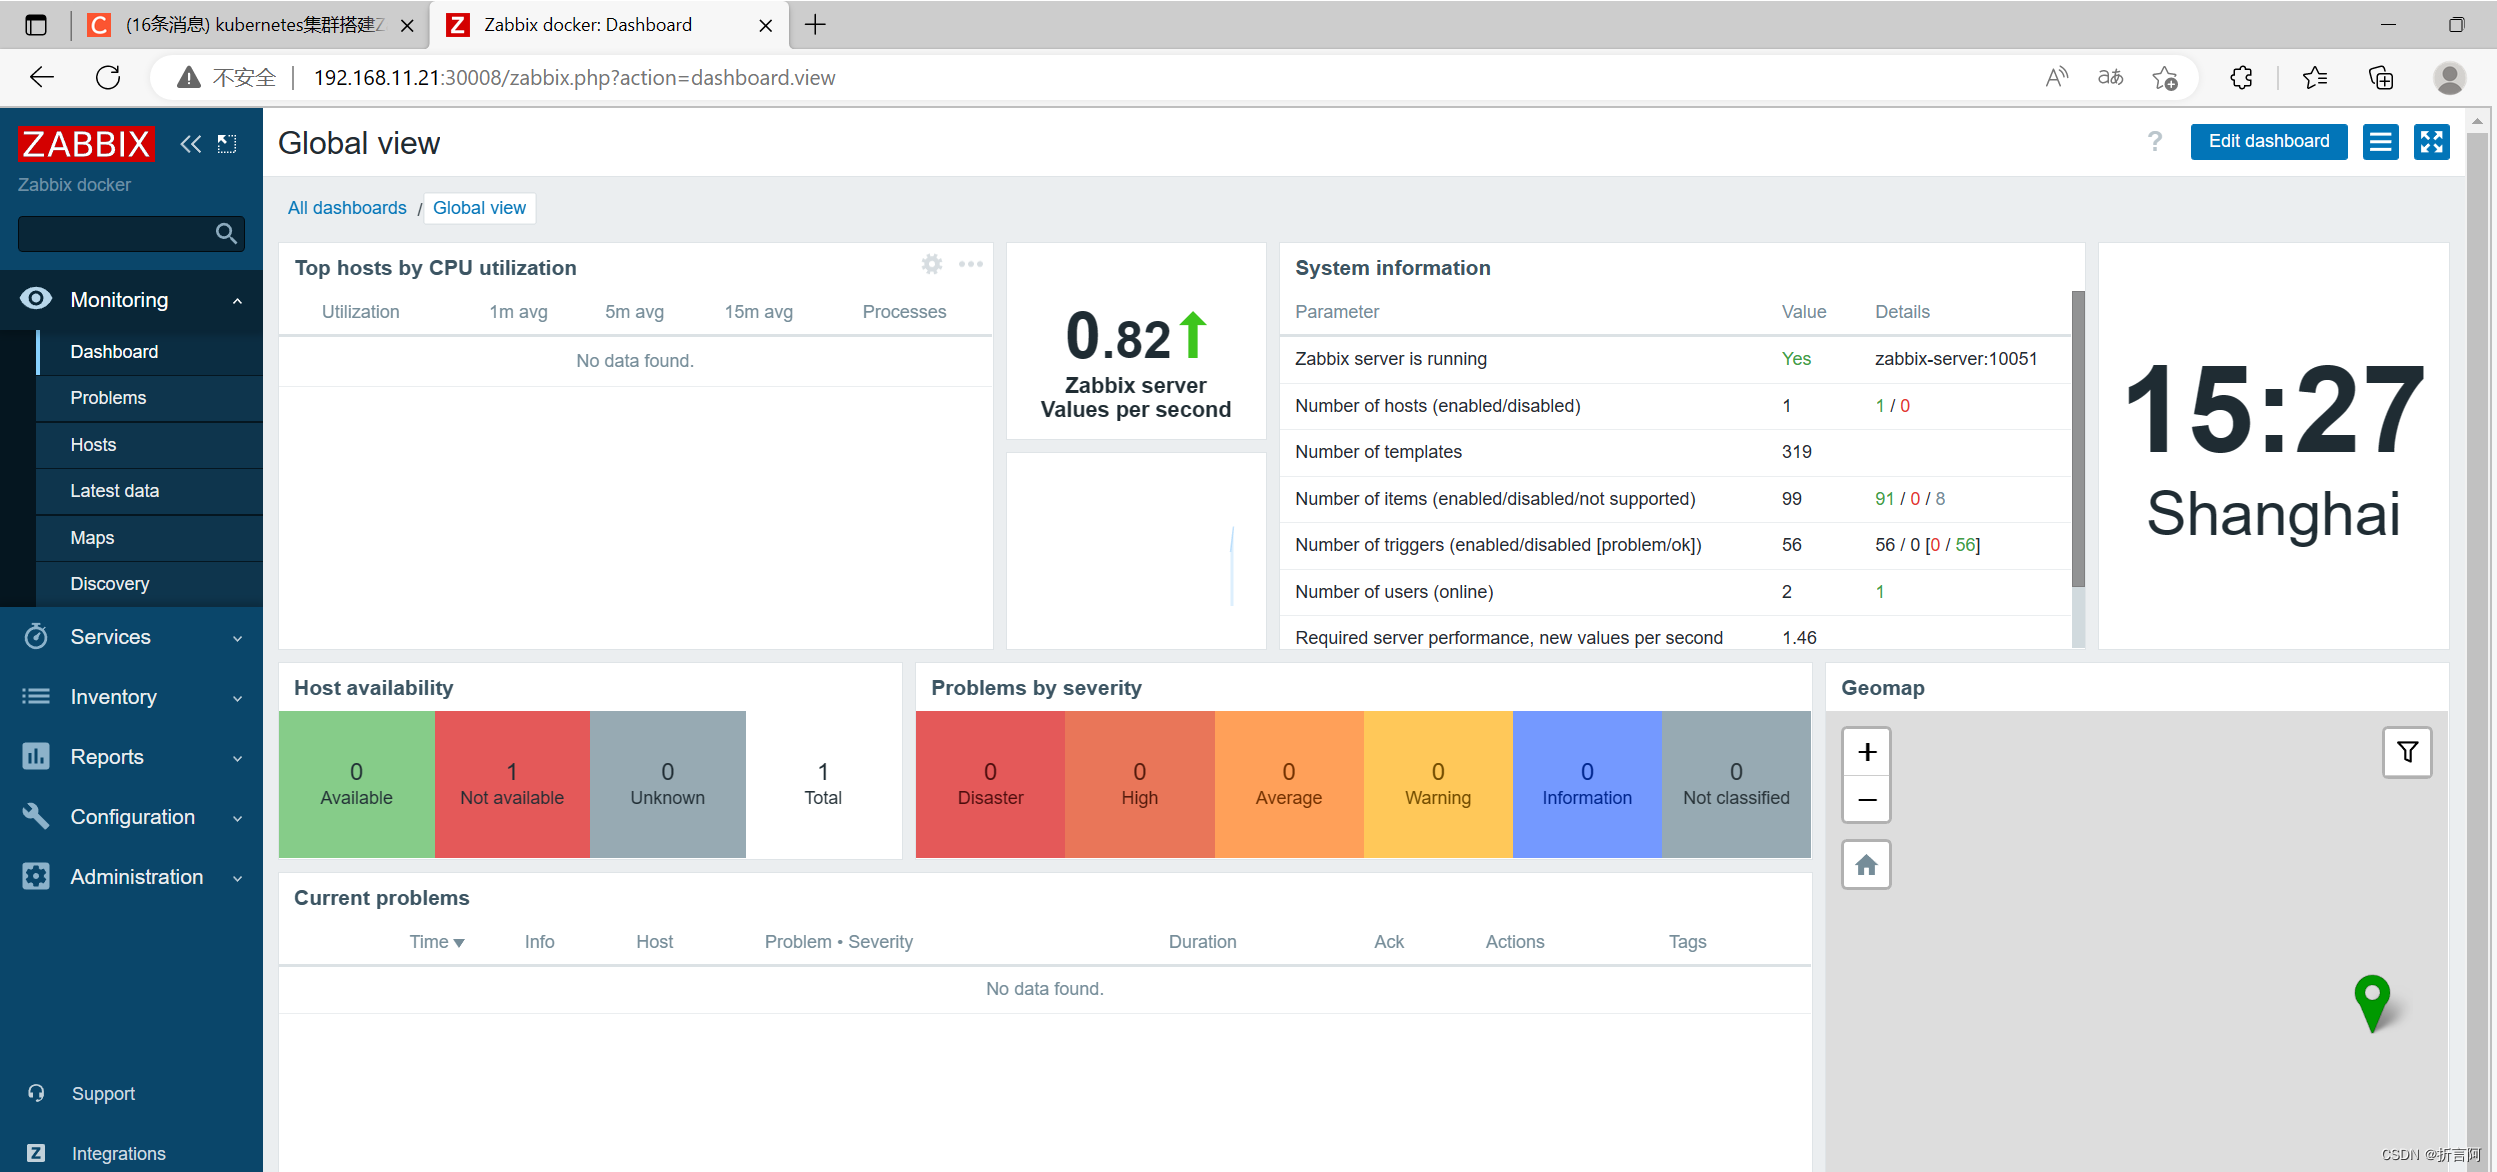
Task: Open Latest data under Monitoring
Action: point(150,491)
